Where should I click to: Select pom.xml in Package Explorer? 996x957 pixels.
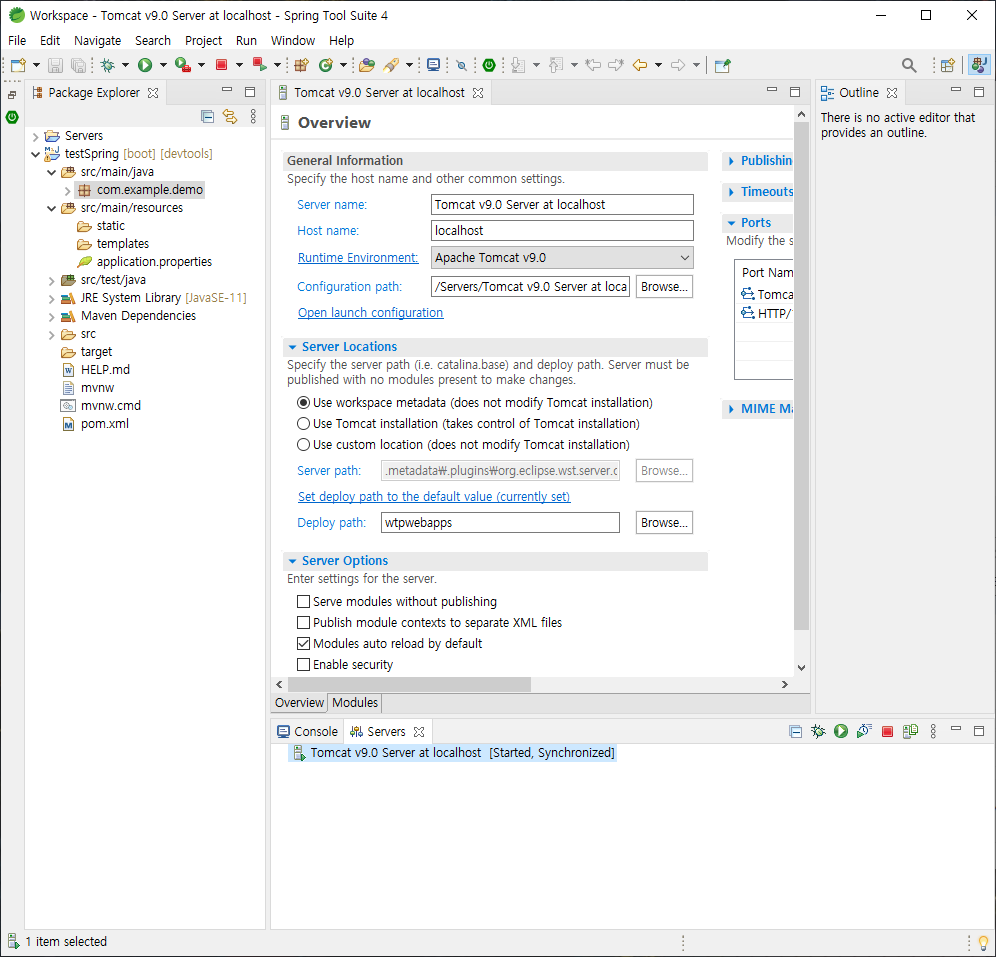click(105, 424)
